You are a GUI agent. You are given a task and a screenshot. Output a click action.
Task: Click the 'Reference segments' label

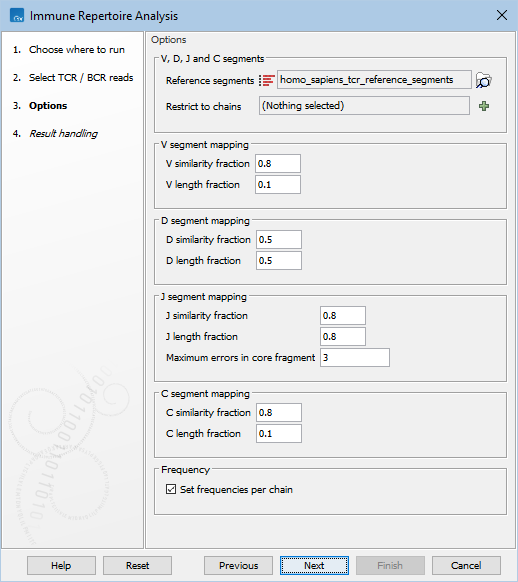[x=210, y=81]
